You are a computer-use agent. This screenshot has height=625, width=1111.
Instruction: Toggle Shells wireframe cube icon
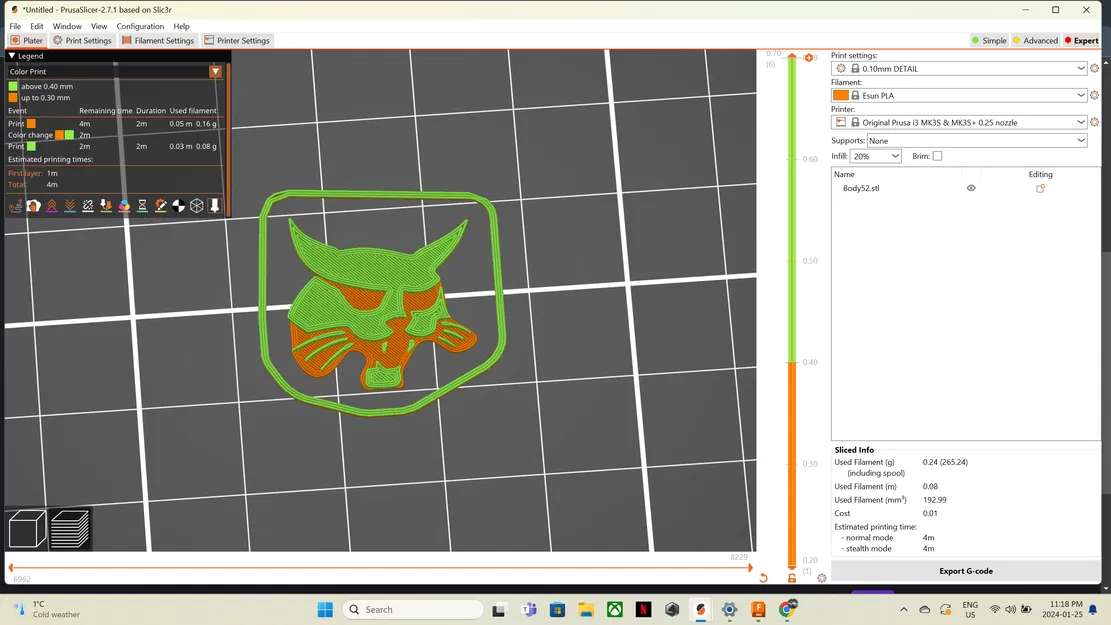coord(197,205)
